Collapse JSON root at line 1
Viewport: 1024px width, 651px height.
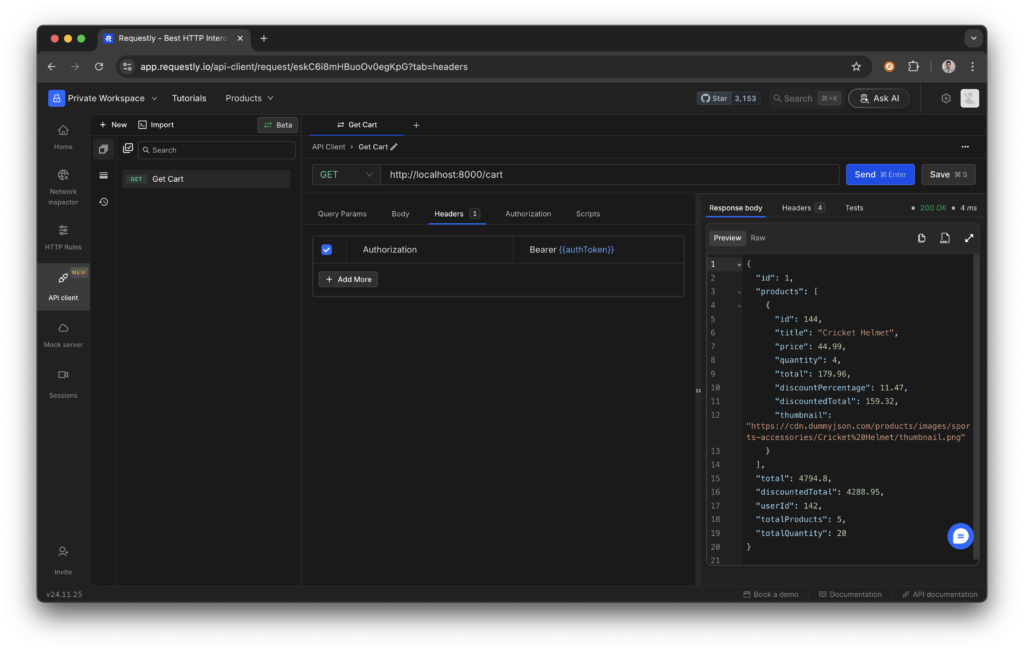pos(739,264)
